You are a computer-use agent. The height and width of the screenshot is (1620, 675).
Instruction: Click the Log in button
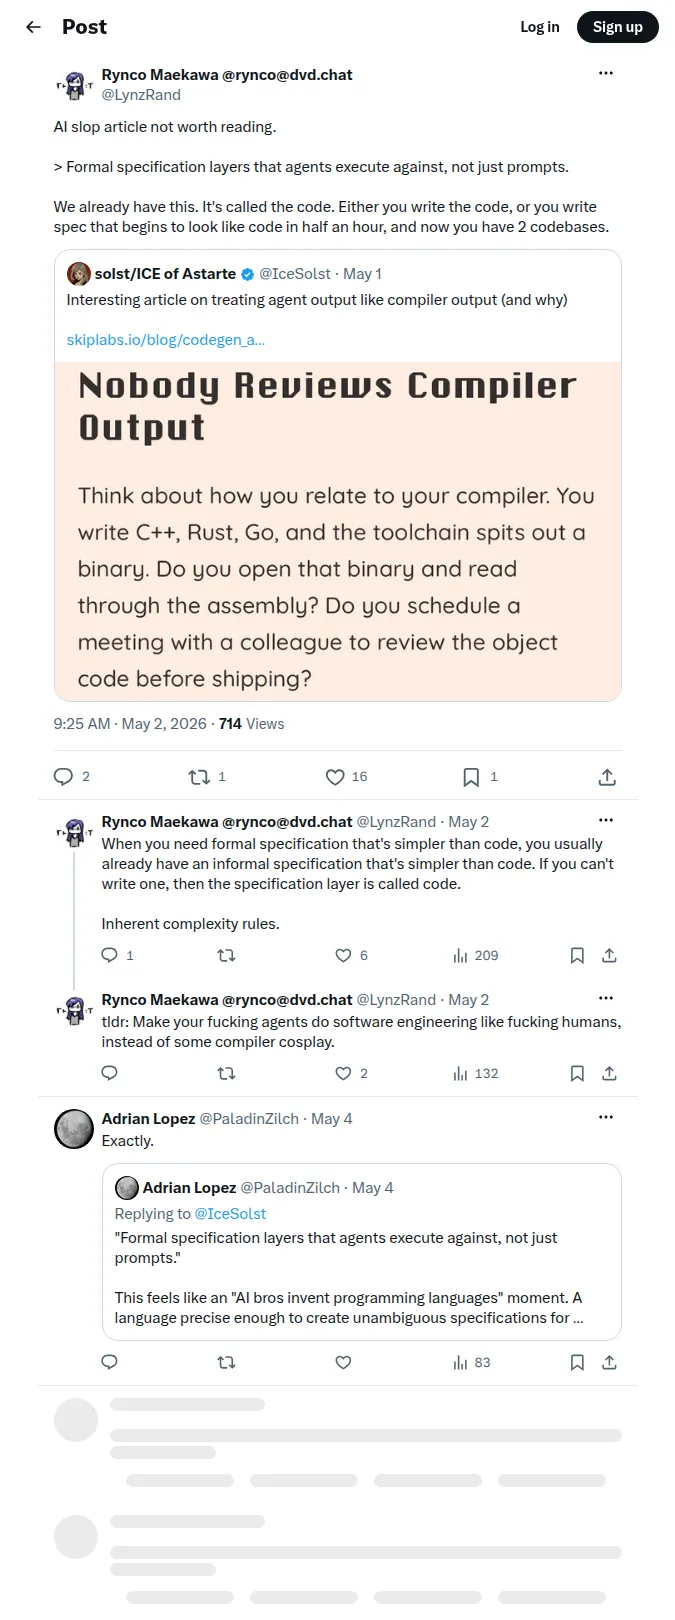click(540, 27)
